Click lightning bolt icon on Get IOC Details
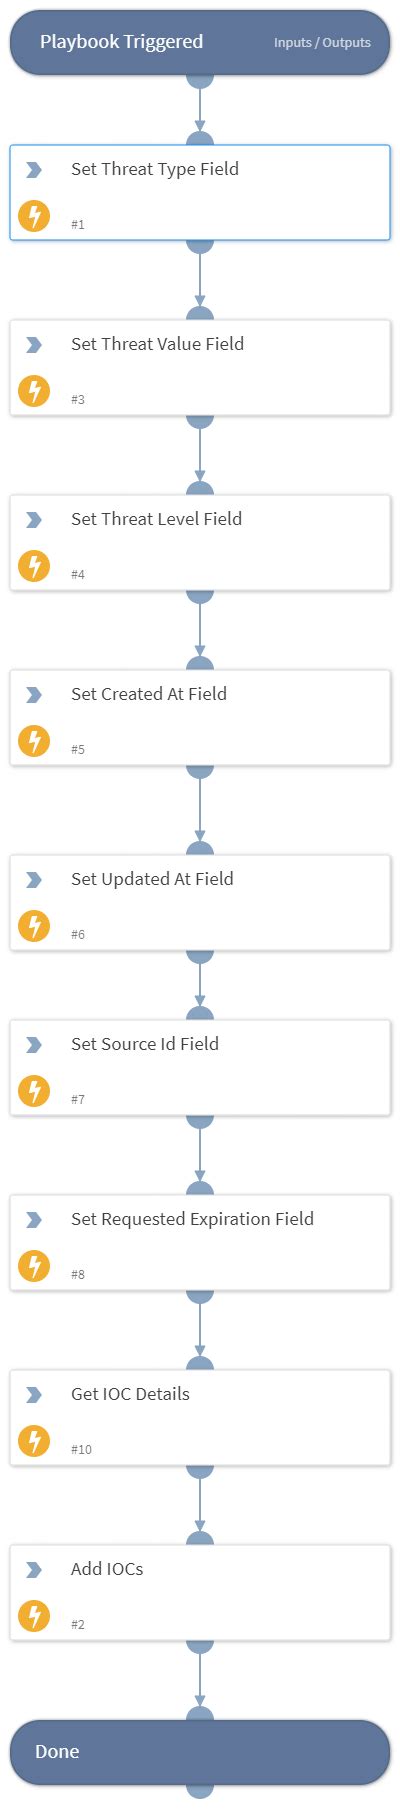 (34, 1440)
